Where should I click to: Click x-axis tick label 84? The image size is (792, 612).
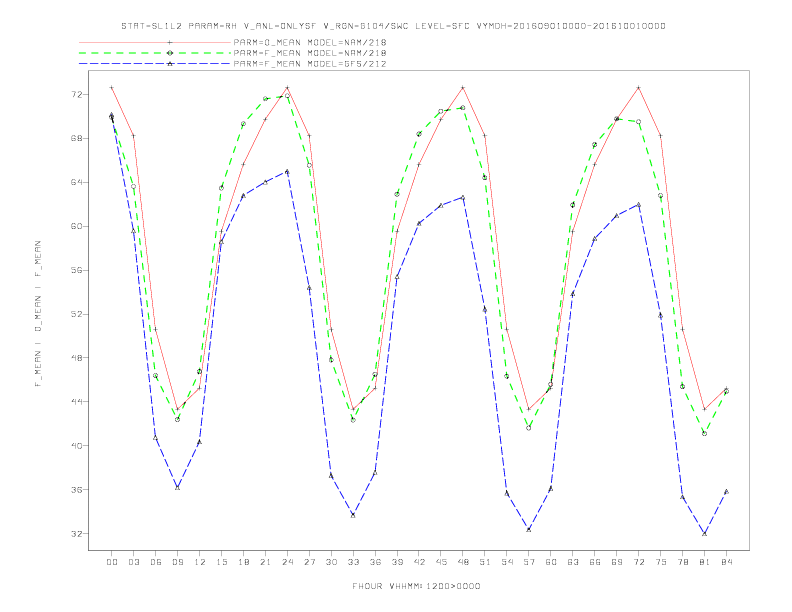(726, 562)
